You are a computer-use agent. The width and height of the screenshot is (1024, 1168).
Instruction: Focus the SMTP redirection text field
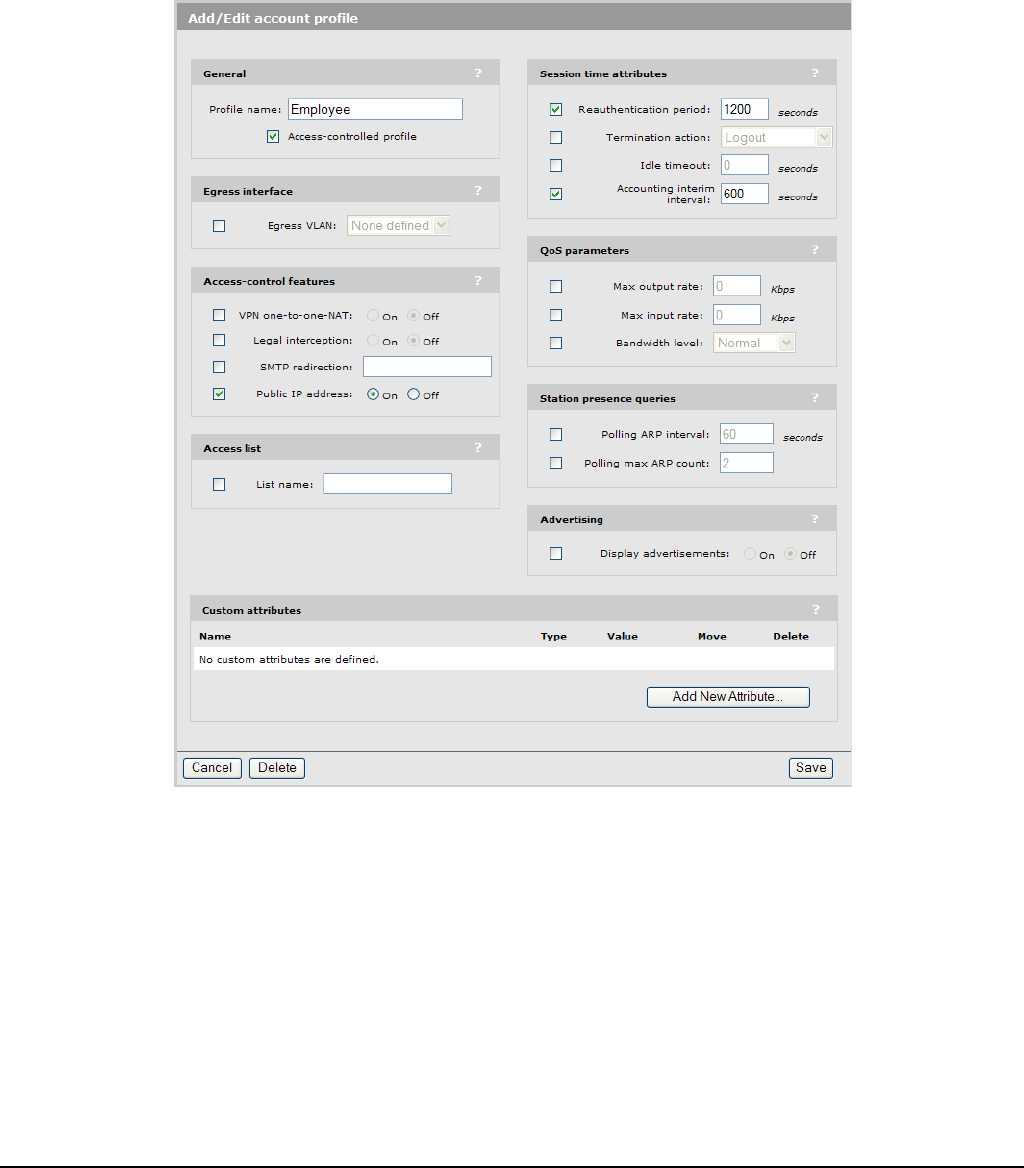click(x=427, y=366)
